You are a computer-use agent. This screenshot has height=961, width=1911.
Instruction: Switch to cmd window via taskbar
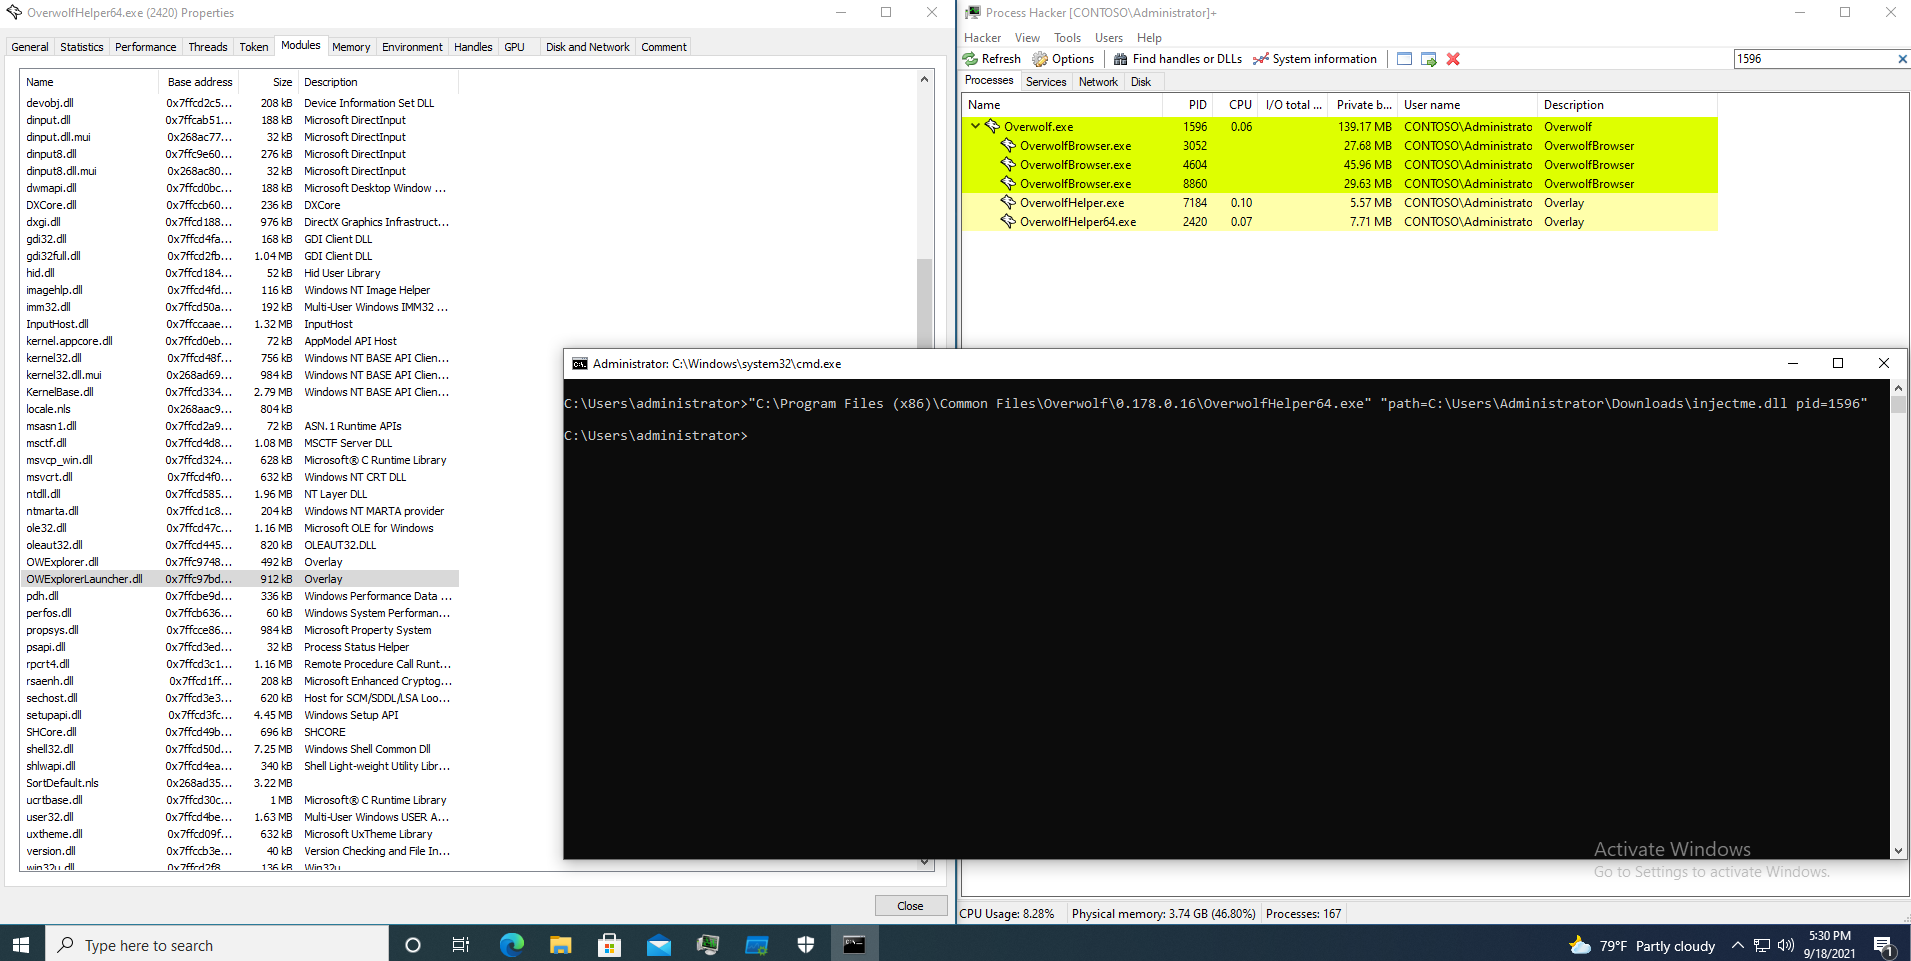[854, 944]
